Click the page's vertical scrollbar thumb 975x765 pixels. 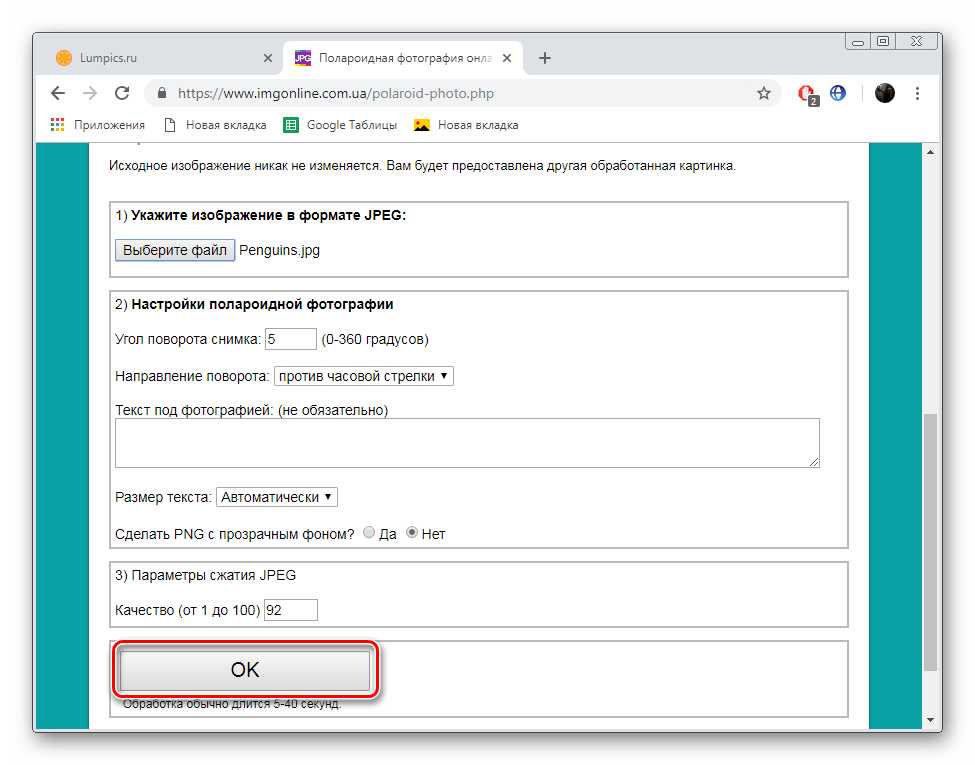tap(930, 540)
